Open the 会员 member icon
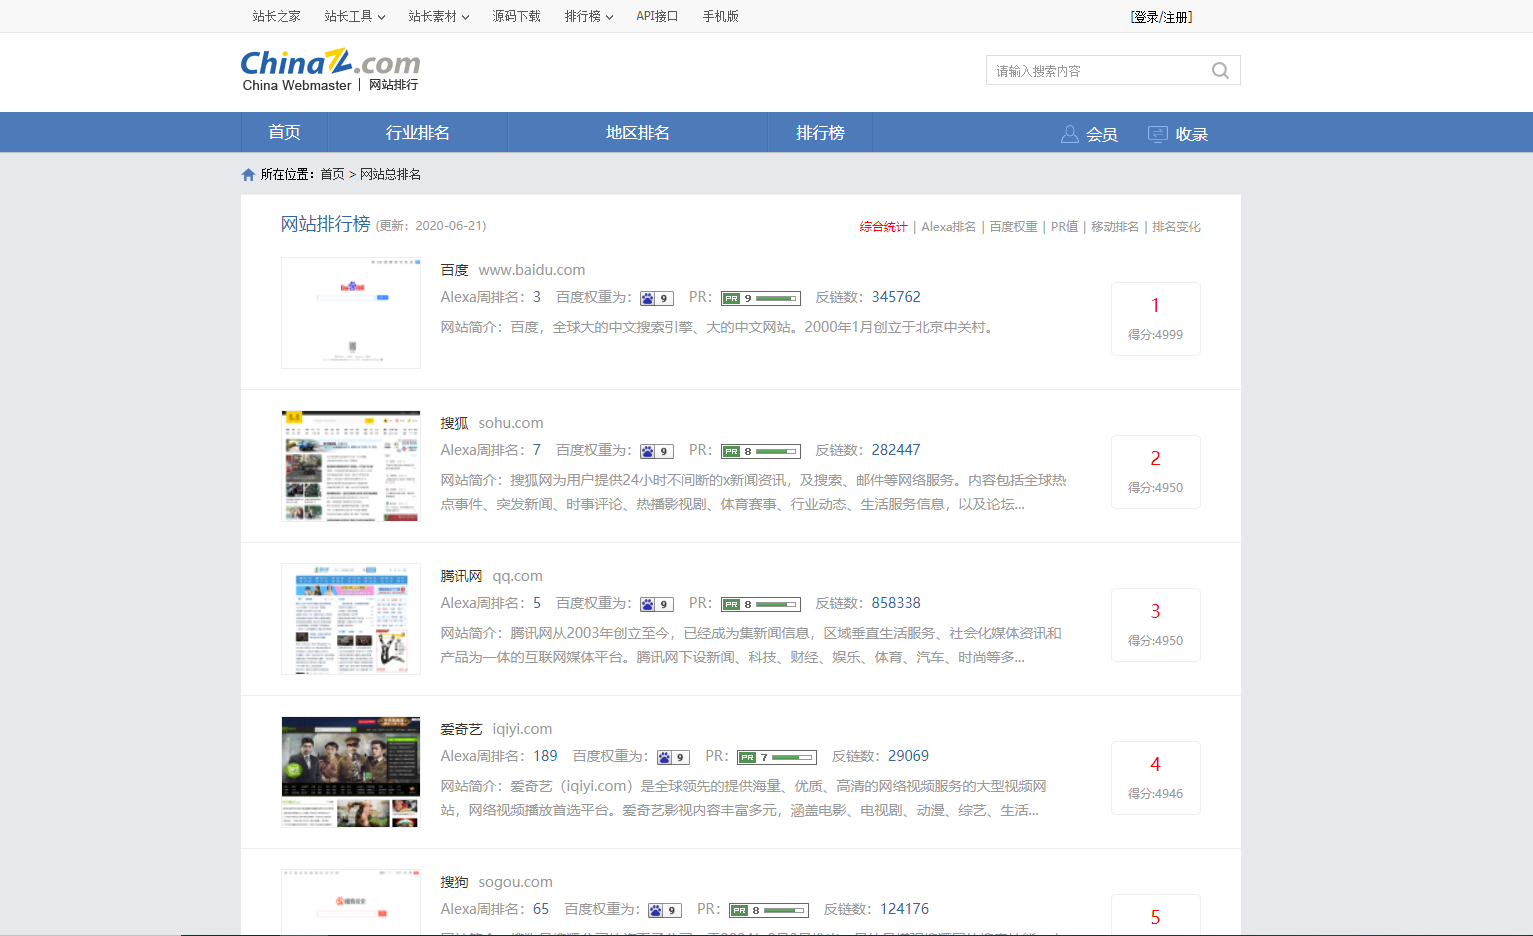The image size is (1533, 936). 1070,134
